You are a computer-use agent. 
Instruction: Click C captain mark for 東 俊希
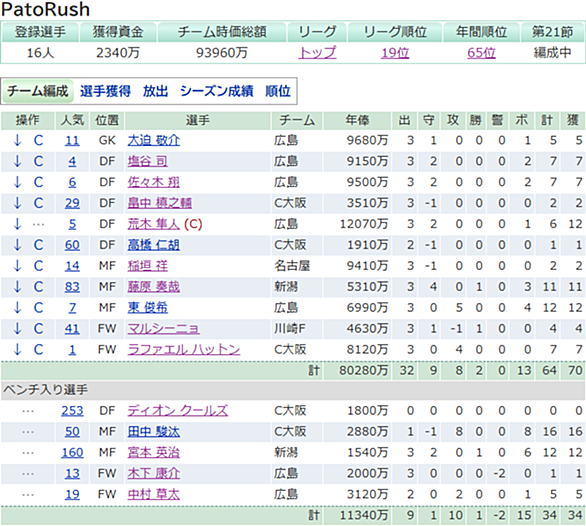point(38,308)
